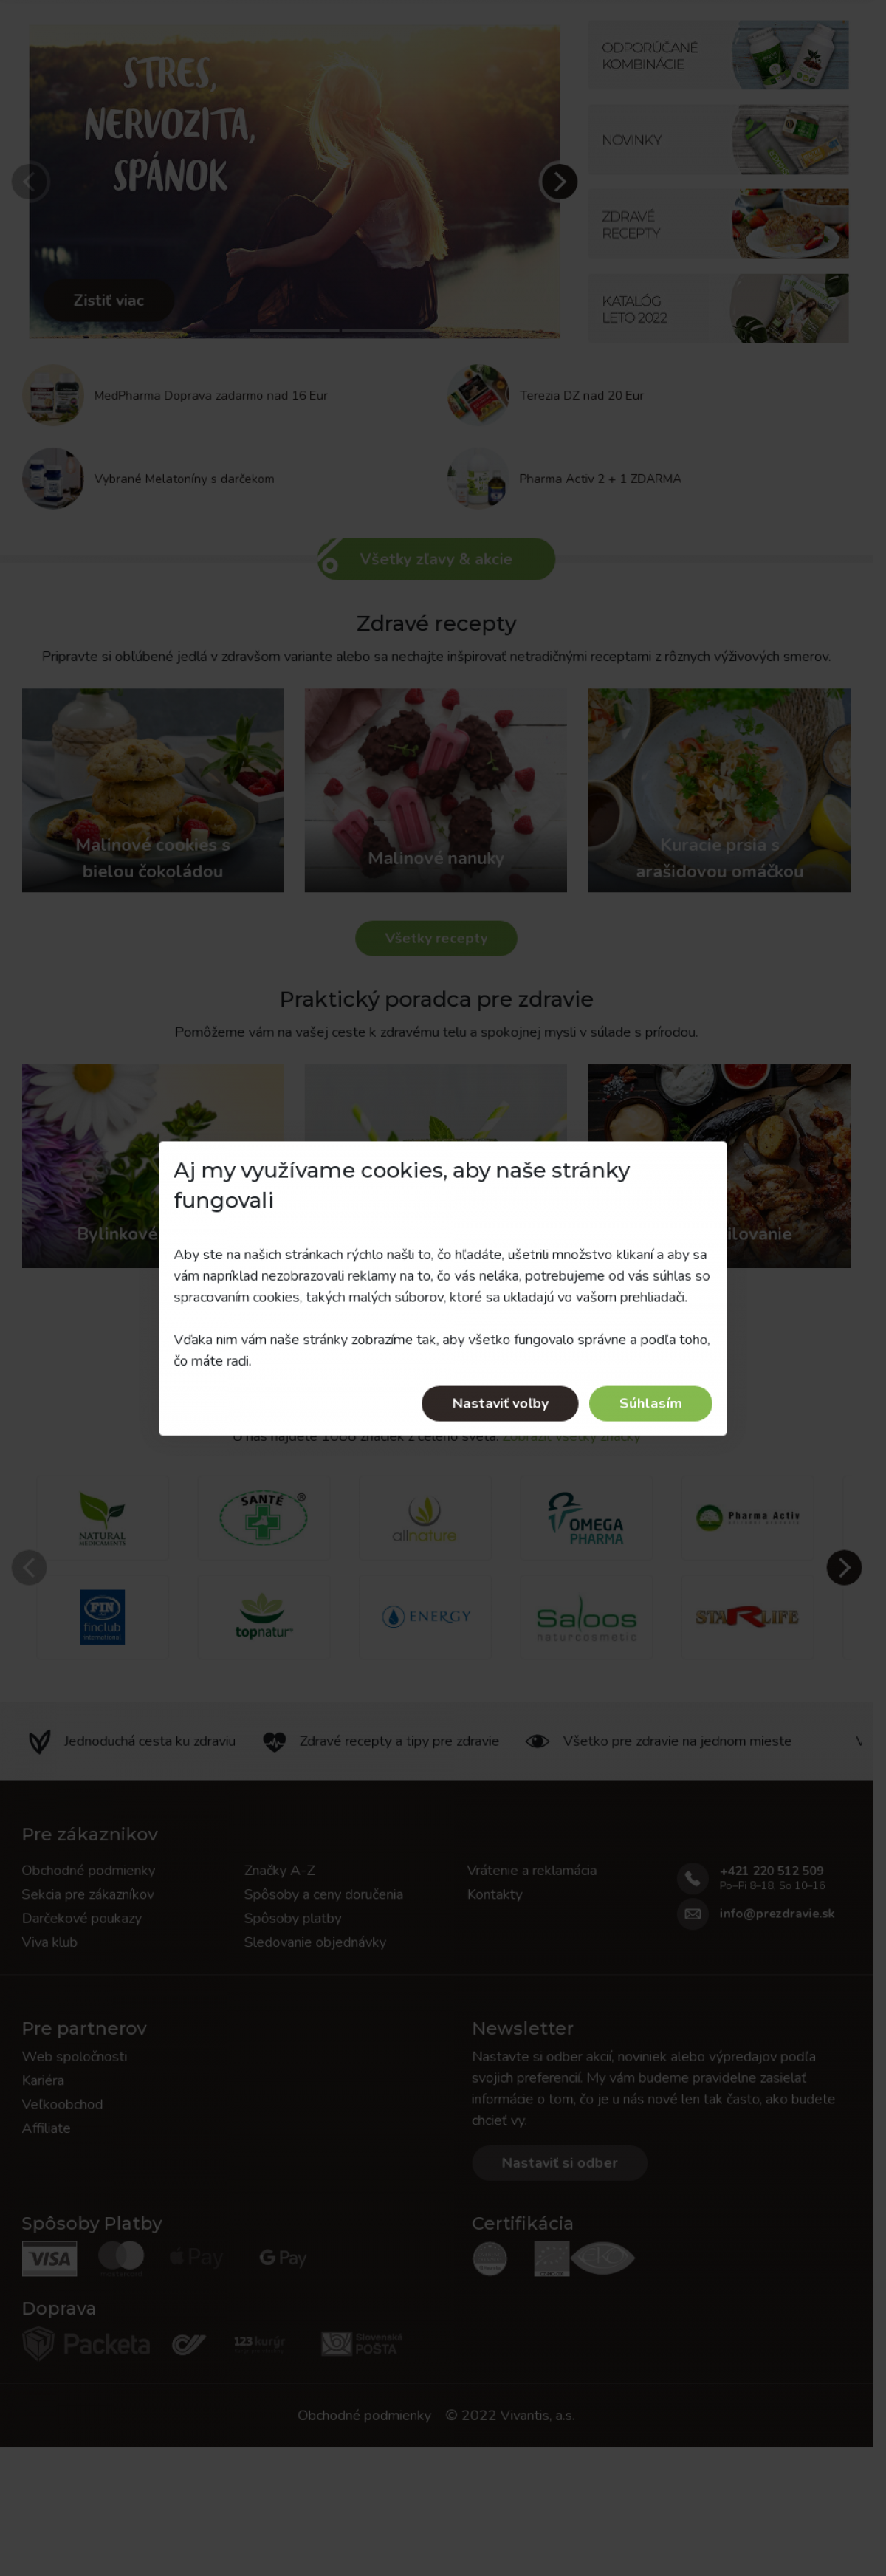This screenshot has height=2576, width=886.
Task: Click the hero slider previous arrow
Action: [x=30, y=182]
